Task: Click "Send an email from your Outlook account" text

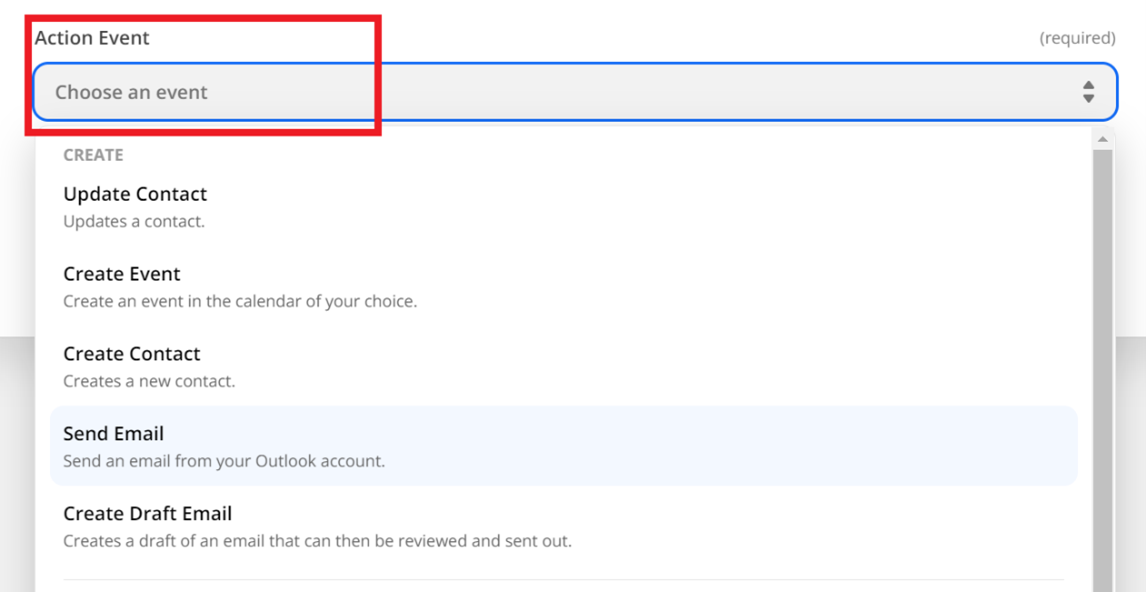Action: (224, 461)
